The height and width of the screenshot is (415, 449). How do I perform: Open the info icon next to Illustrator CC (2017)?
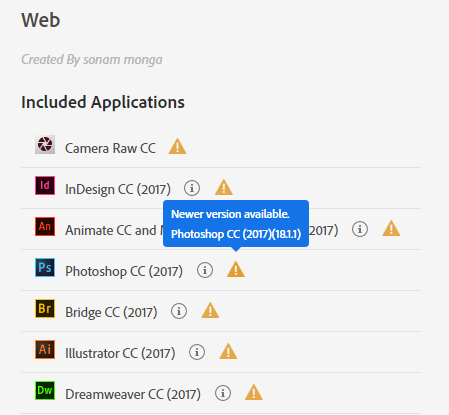pyautogui.click(x=197, y=352)
